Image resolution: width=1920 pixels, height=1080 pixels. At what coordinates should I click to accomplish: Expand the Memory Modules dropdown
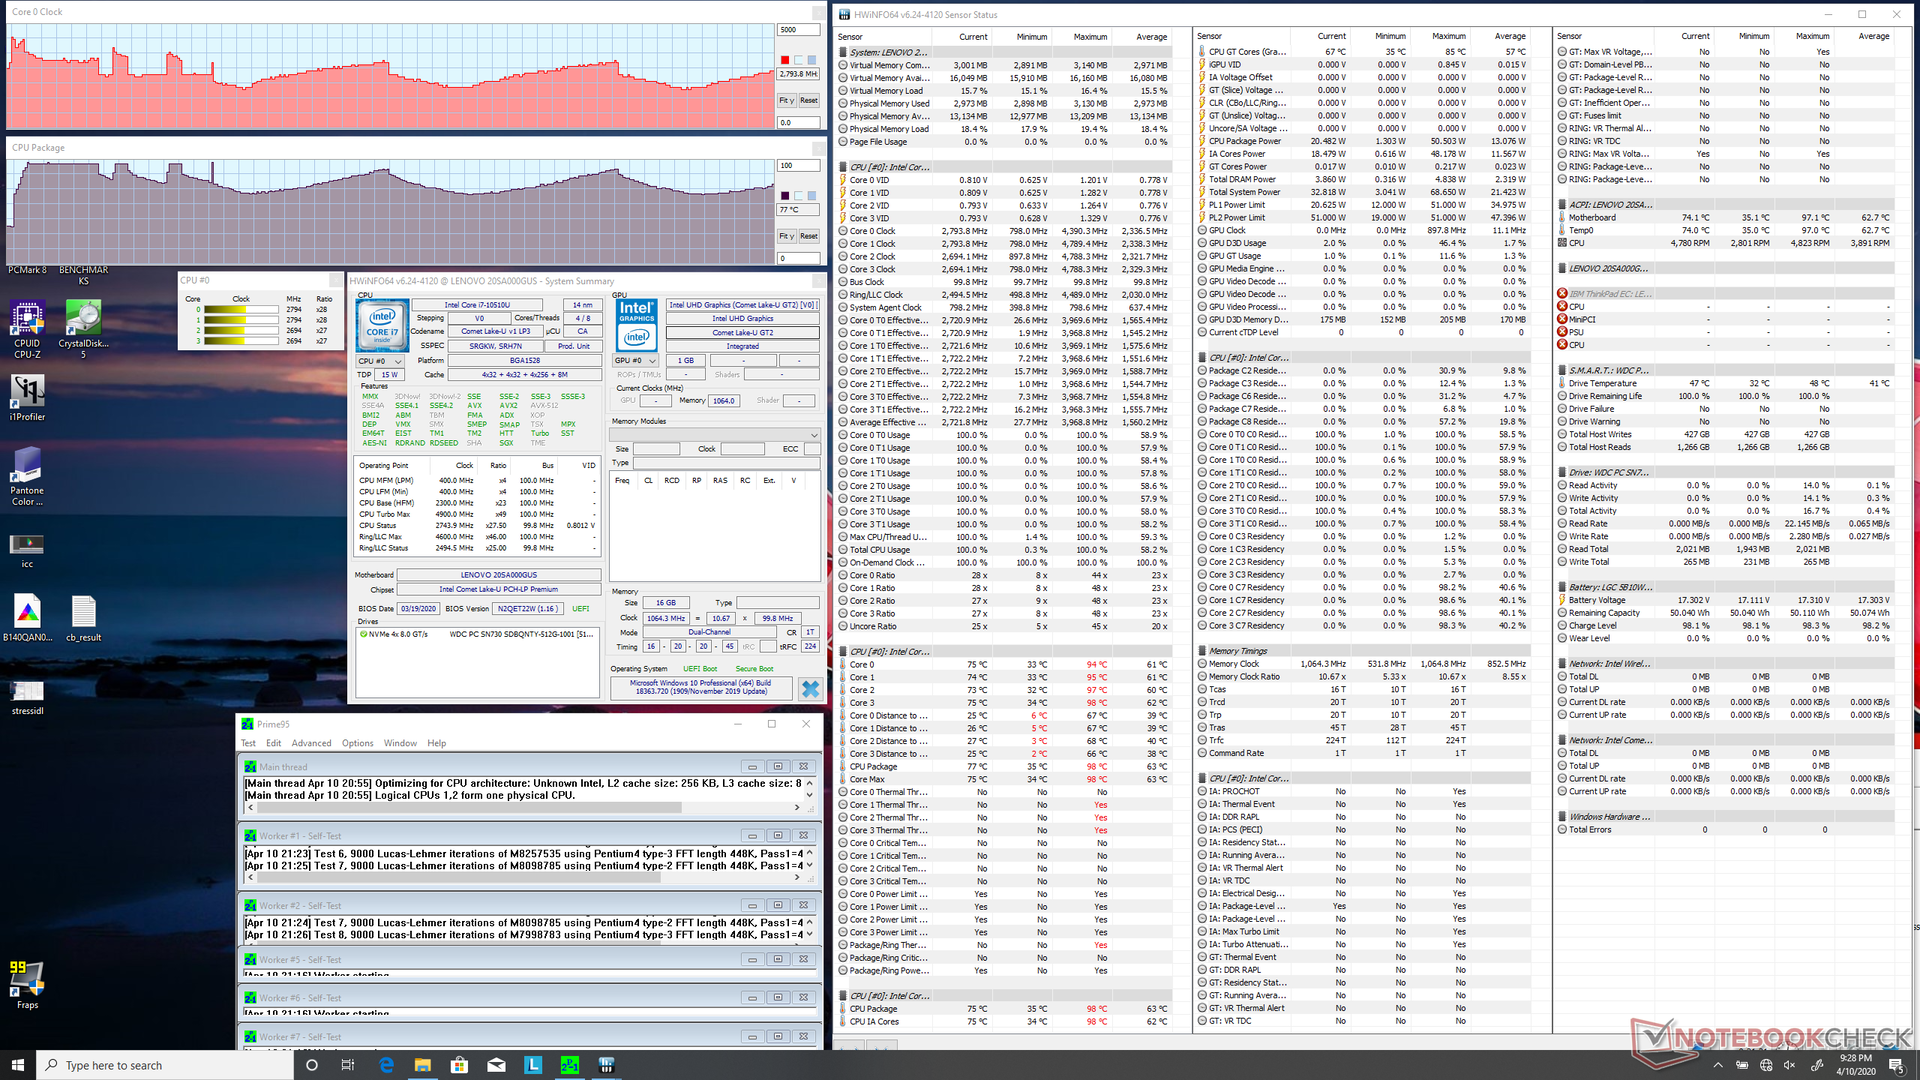(x=715, y=435)
